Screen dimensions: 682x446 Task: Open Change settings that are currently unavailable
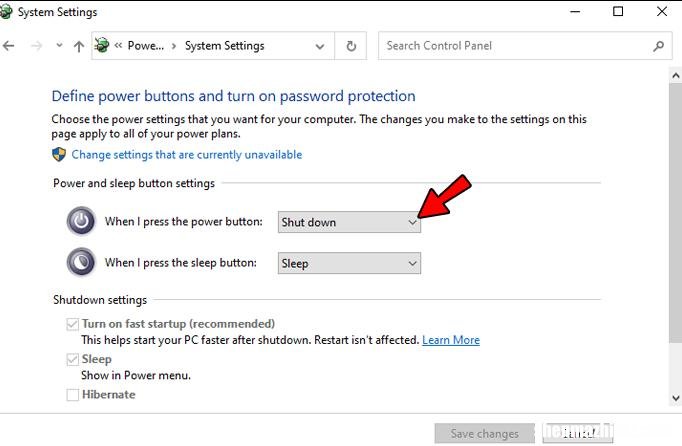point(187,154)
